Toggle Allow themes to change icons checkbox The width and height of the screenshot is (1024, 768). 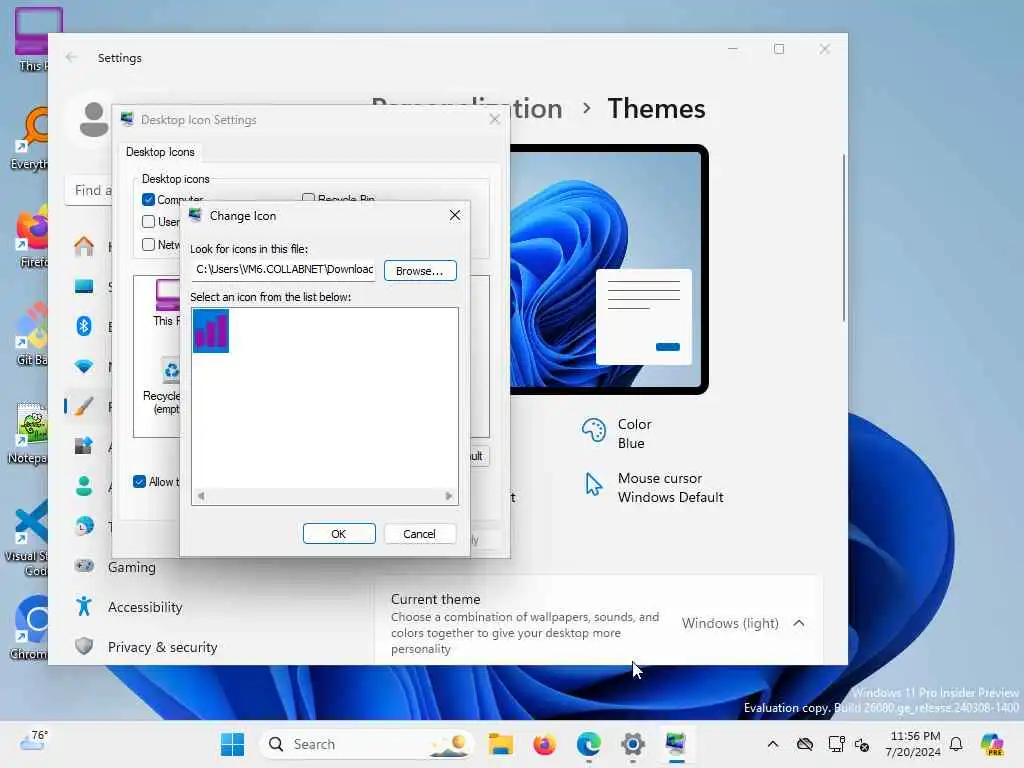tap(139, 482)
